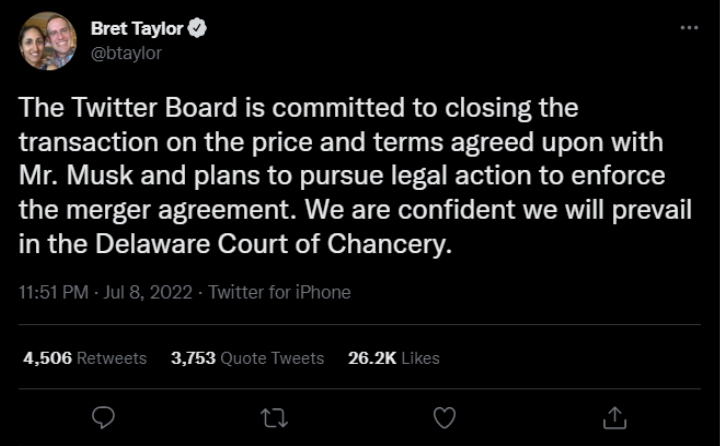
Task: Click the tweet text starting 'The Twitter Board'
Action: click(299, 106)
